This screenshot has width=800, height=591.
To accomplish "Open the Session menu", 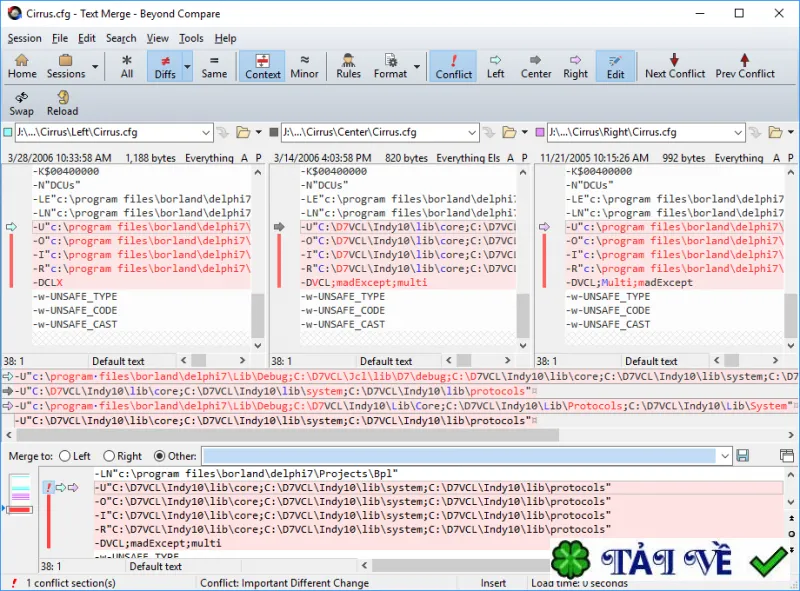I will [x=24, y=38].
